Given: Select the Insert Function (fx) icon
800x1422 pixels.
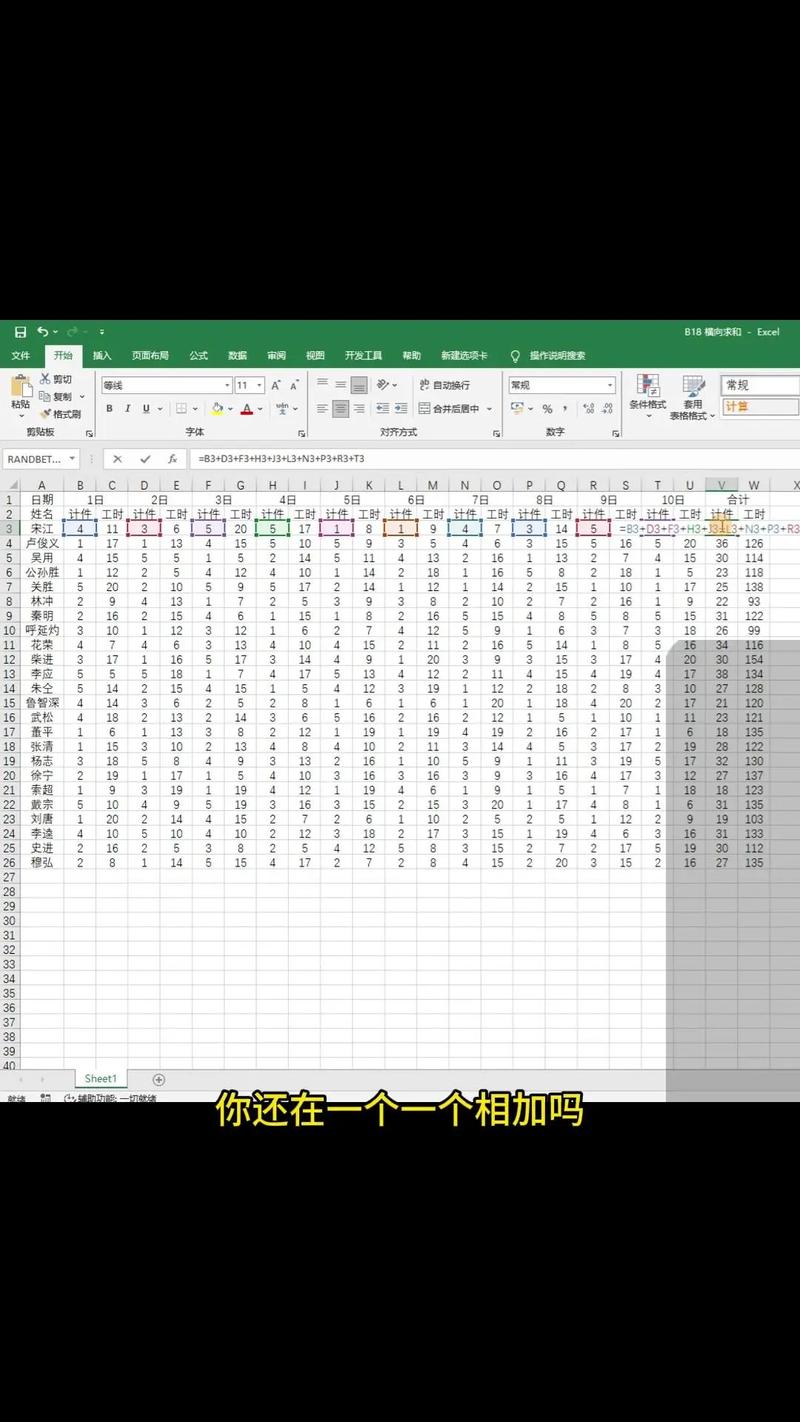Looking at the screenshot, I should (x=170, y=459).
